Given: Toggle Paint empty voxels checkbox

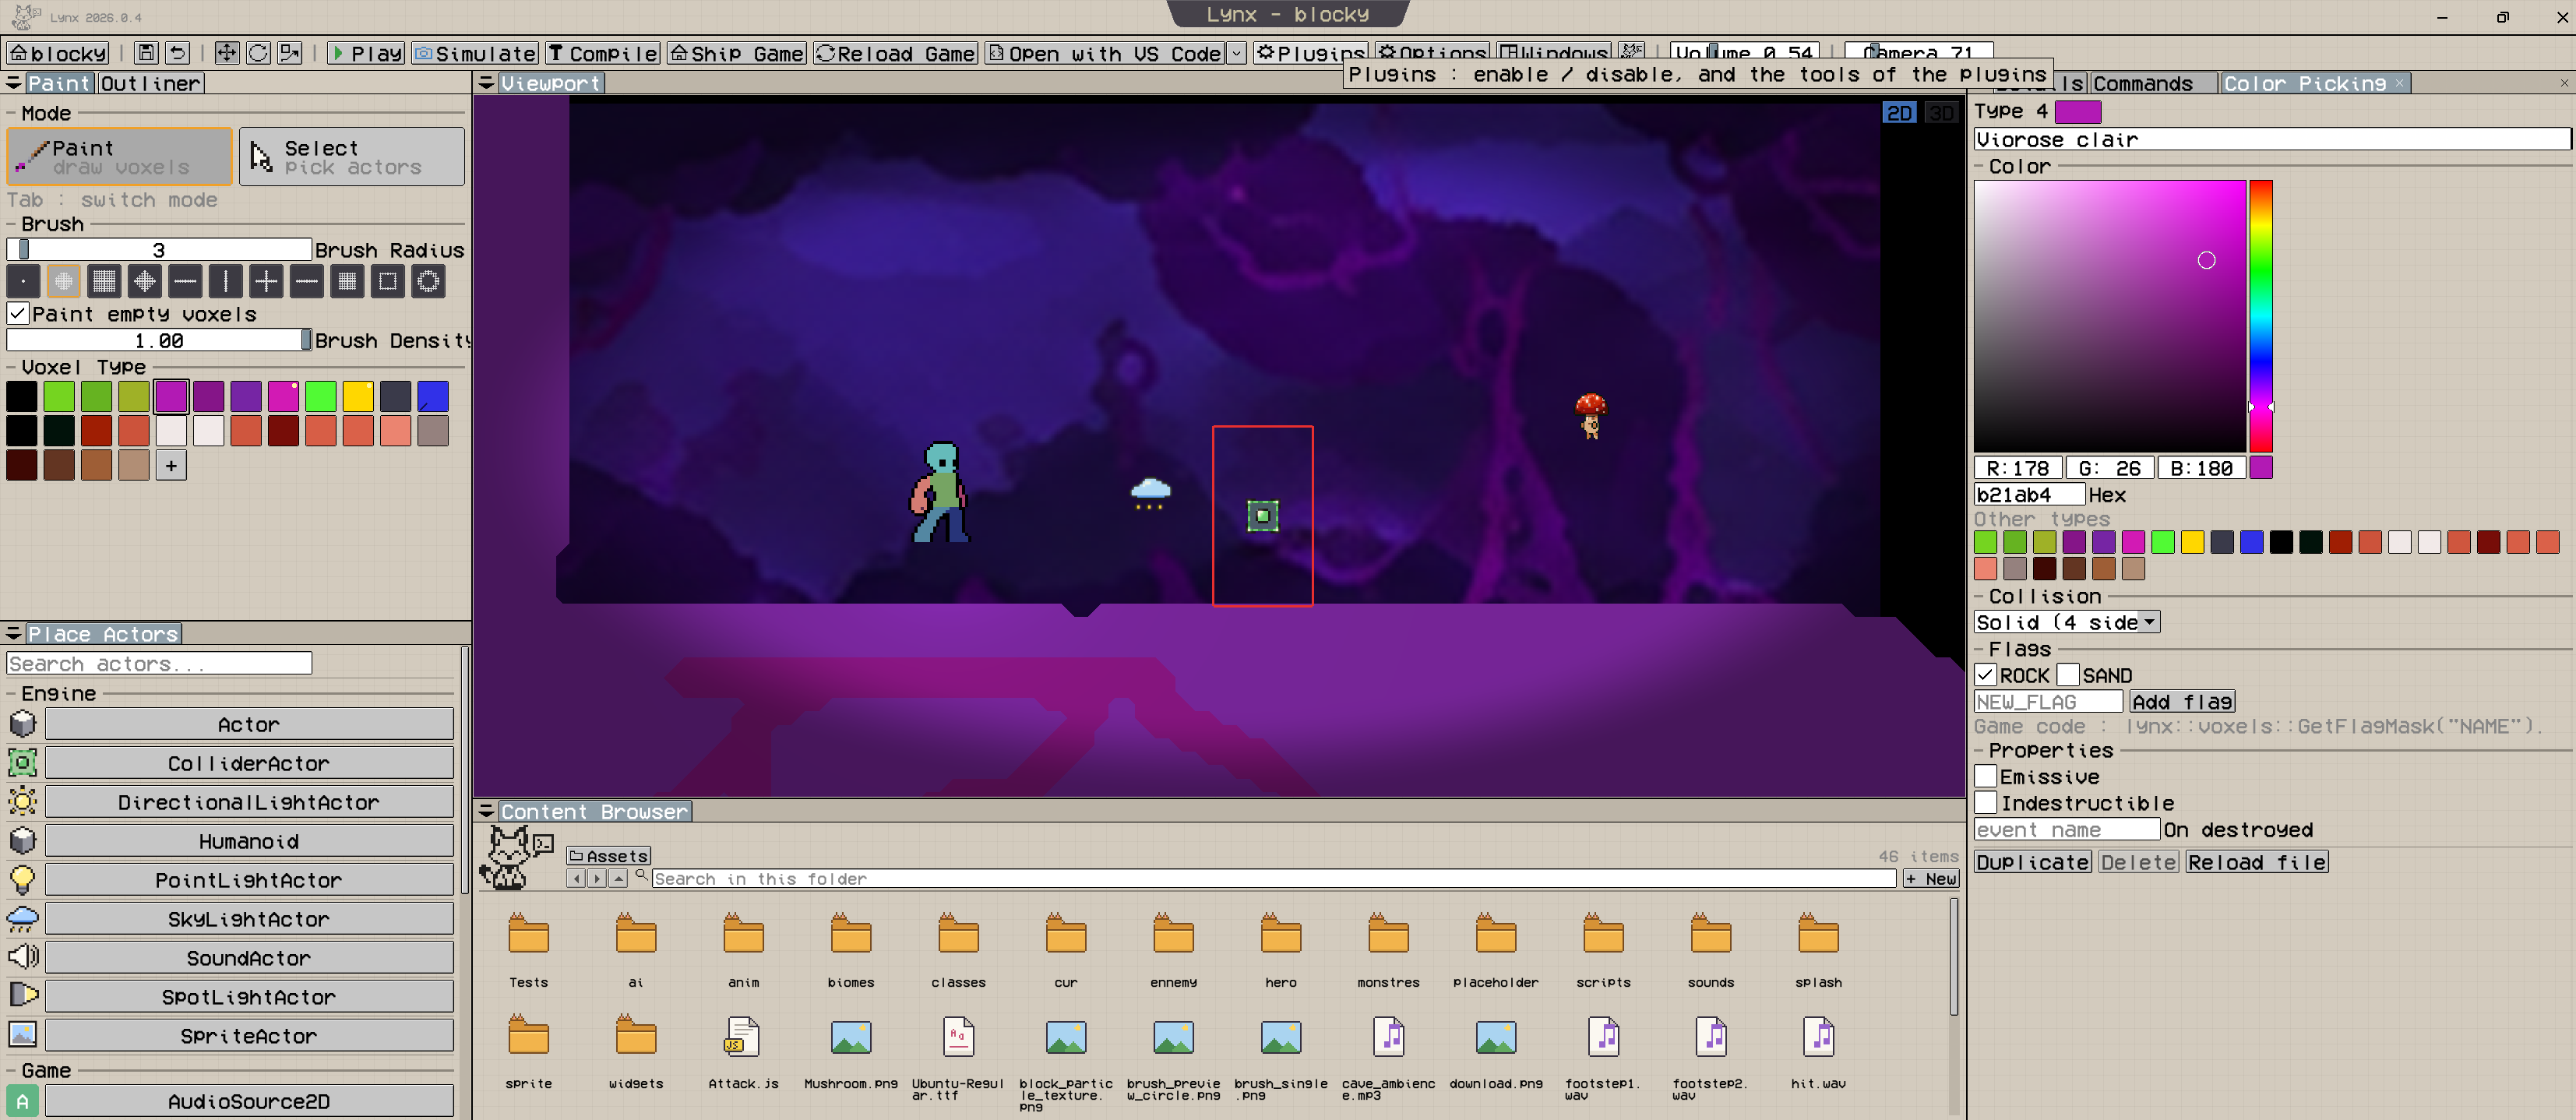Looking at the screenshot, I should [x=17, y=314].
